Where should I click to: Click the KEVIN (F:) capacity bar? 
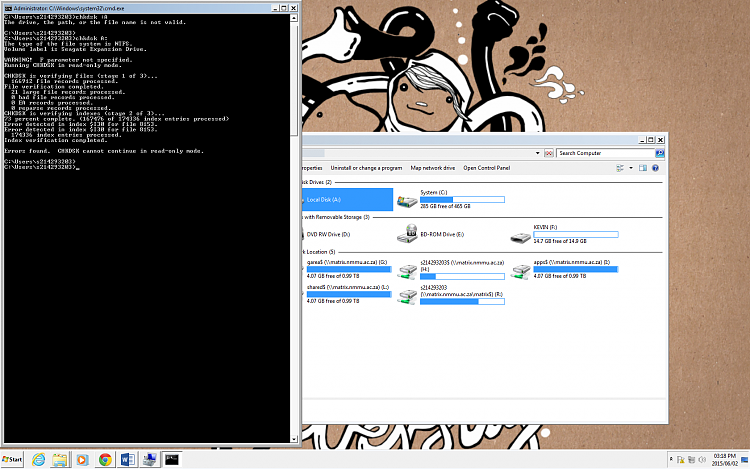pyautogui.click(x=575, y=234)
